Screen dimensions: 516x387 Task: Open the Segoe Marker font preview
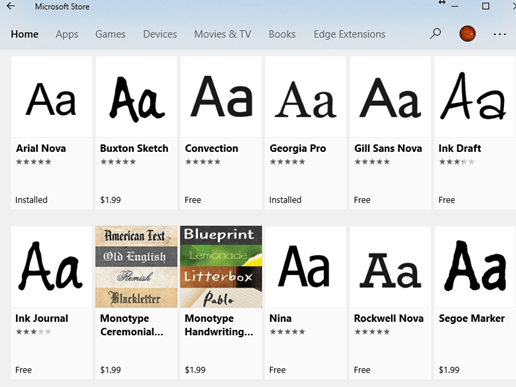pyautogui.click(x=475, y=267)
